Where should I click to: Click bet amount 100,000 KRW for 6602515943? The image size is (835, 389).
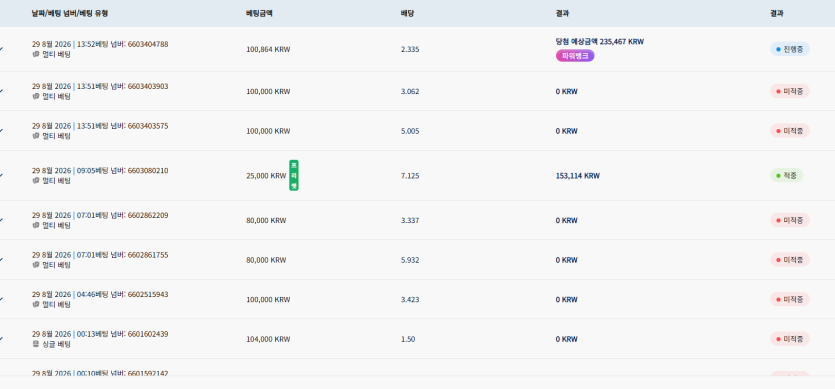click(268, 299)
